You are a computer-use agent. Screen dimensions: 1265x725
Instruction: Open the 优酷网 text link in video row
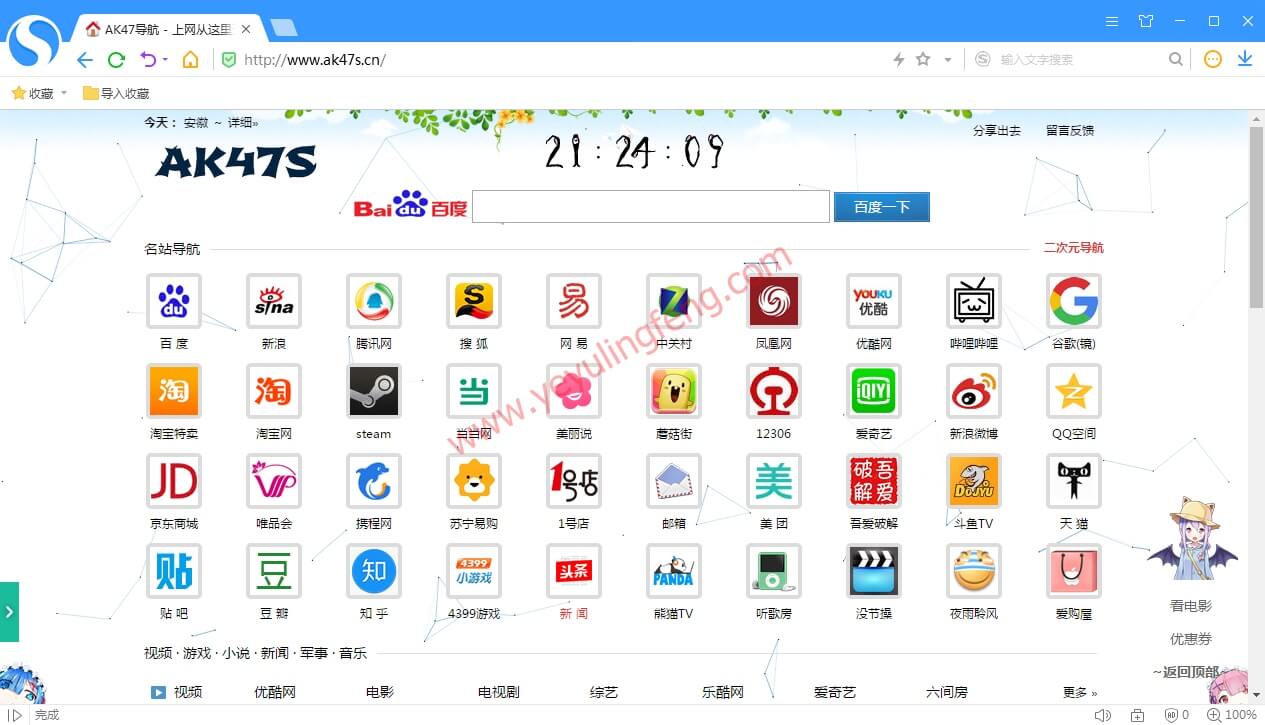pyautogui.click(x=275, y=692)
